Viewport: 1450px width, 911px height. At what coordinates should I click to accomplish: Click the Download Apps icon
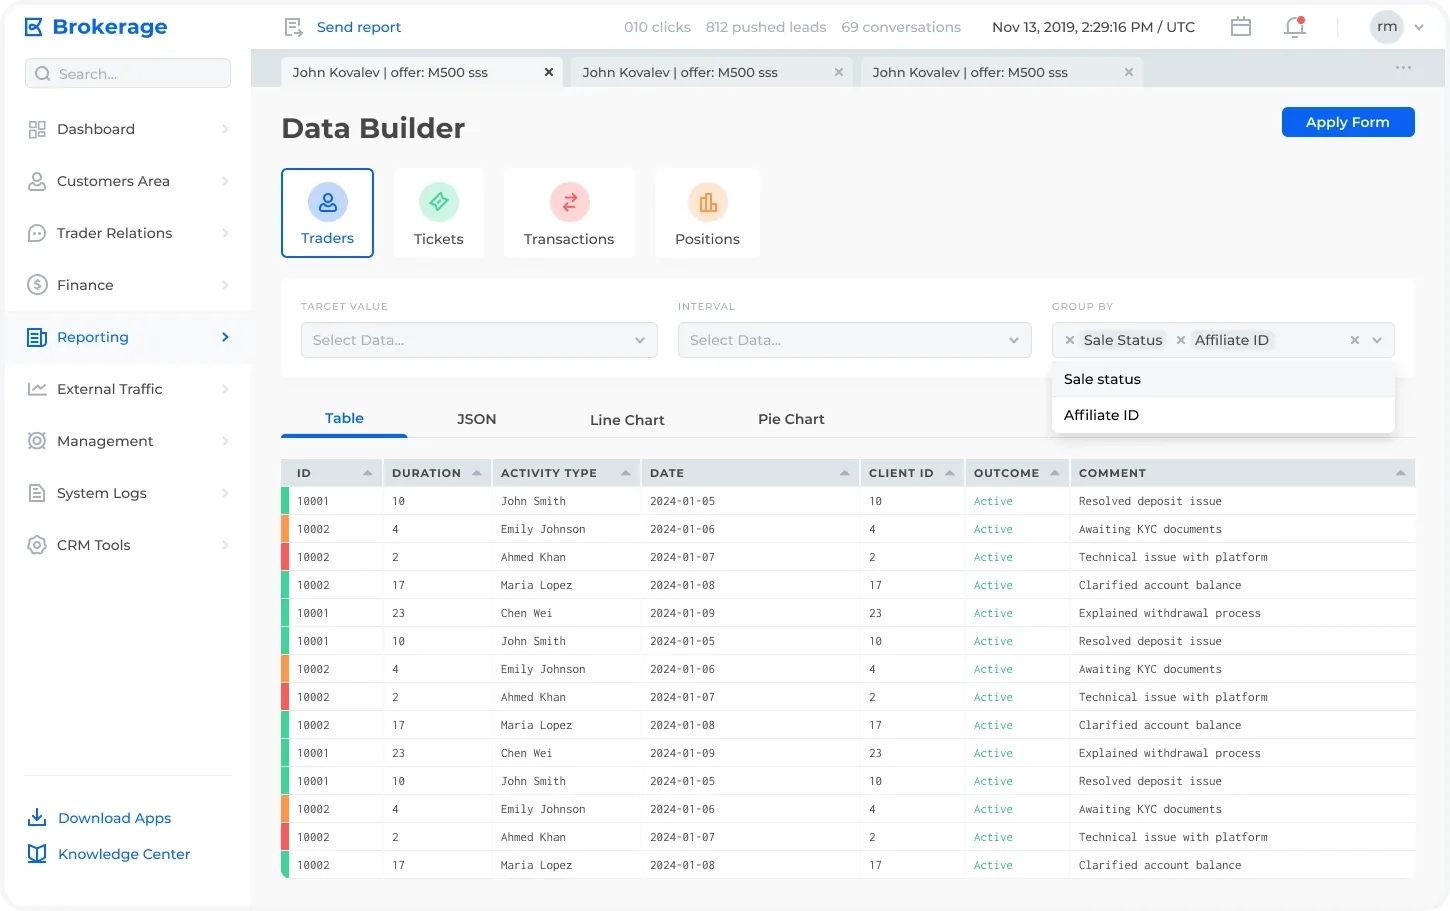point(37,817)
